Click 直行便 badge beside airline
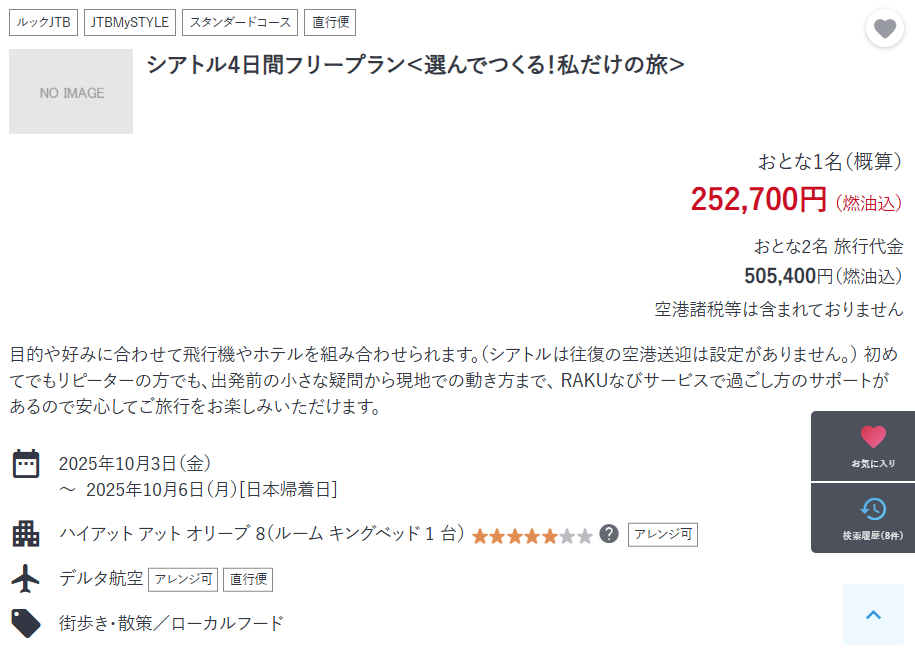Image resolution: width=915 pixels, height=651 pixels. 248,579
